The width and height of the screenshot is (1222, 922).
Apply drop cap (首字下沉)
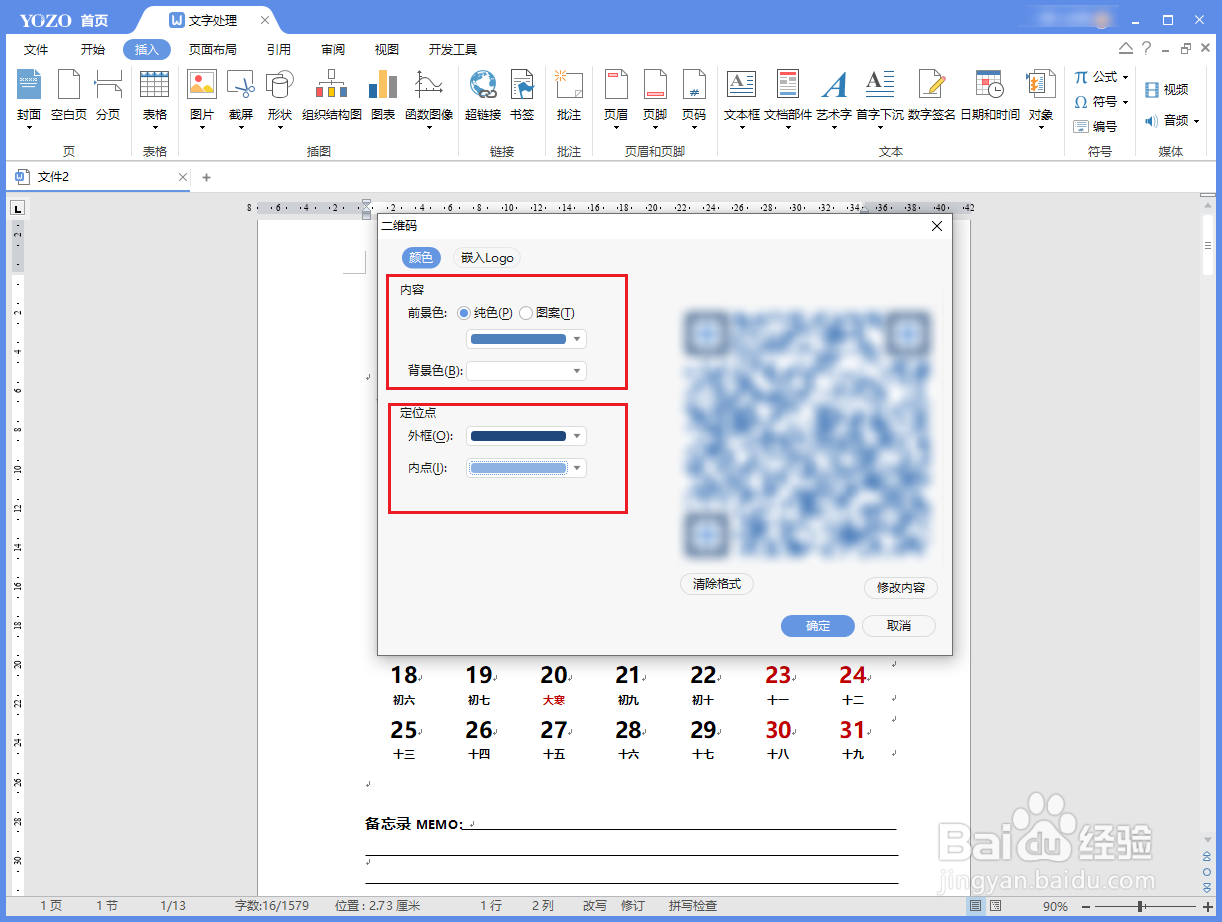(x=880, y=98)
